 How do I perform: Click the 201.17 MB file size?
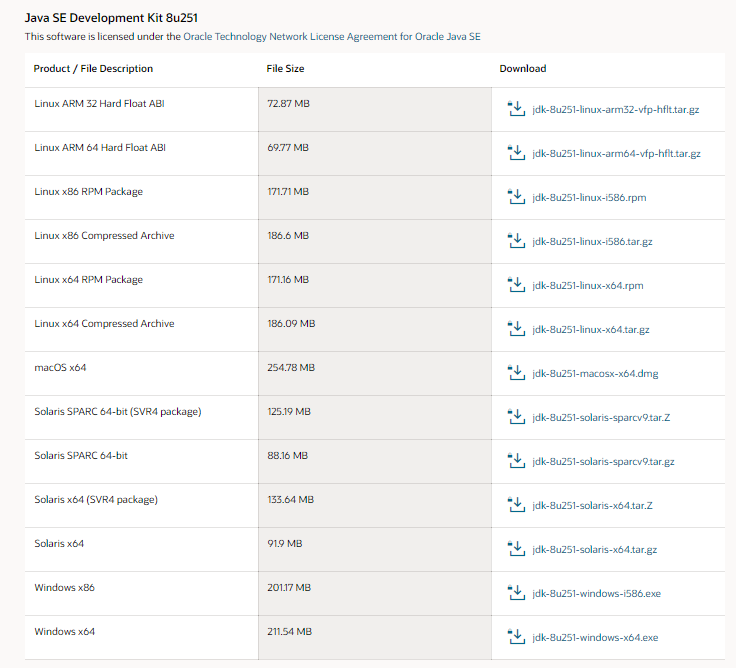289,587
